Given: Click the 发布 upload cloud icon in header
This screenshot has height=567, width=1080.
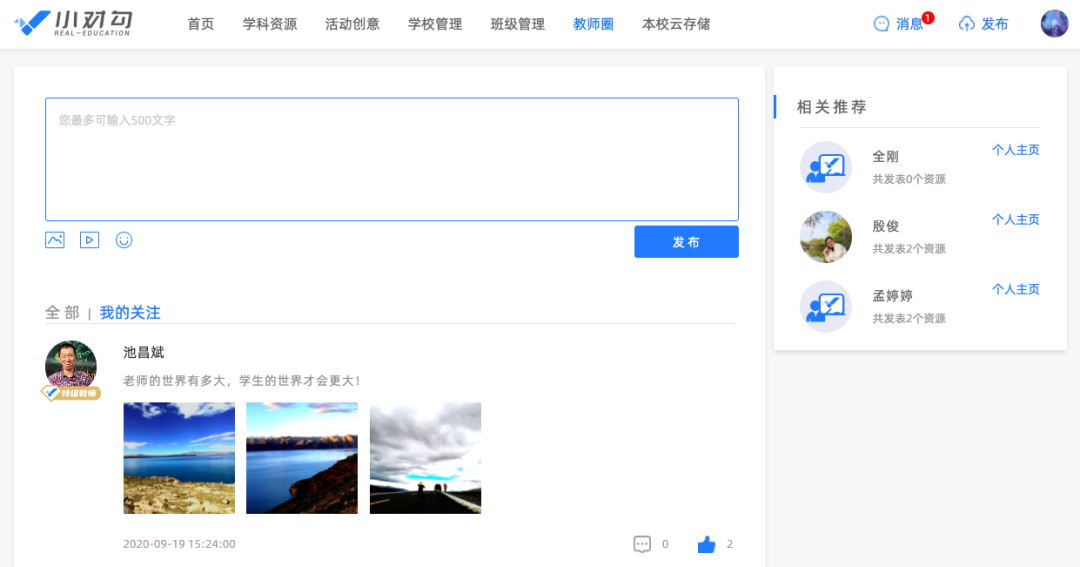Looking at the screenshot, I should click(967, 24).
